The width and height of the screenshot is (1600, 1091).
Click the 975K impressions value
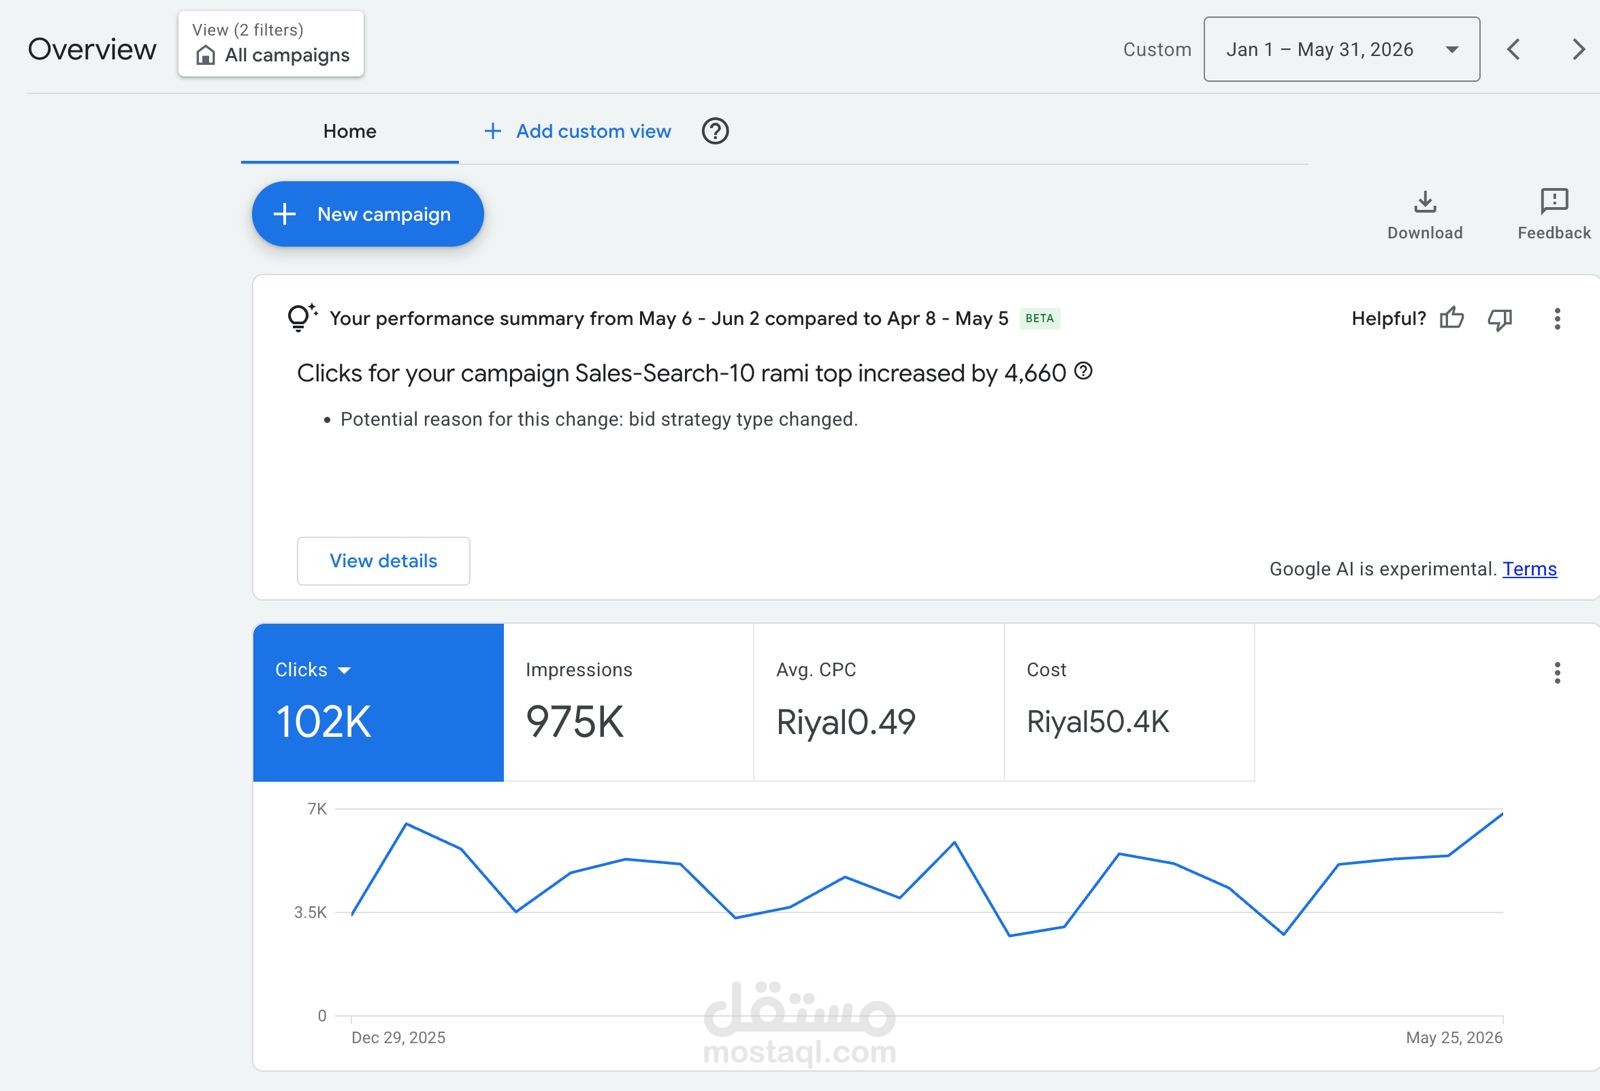pyautogui.click(x=575, y=722)
